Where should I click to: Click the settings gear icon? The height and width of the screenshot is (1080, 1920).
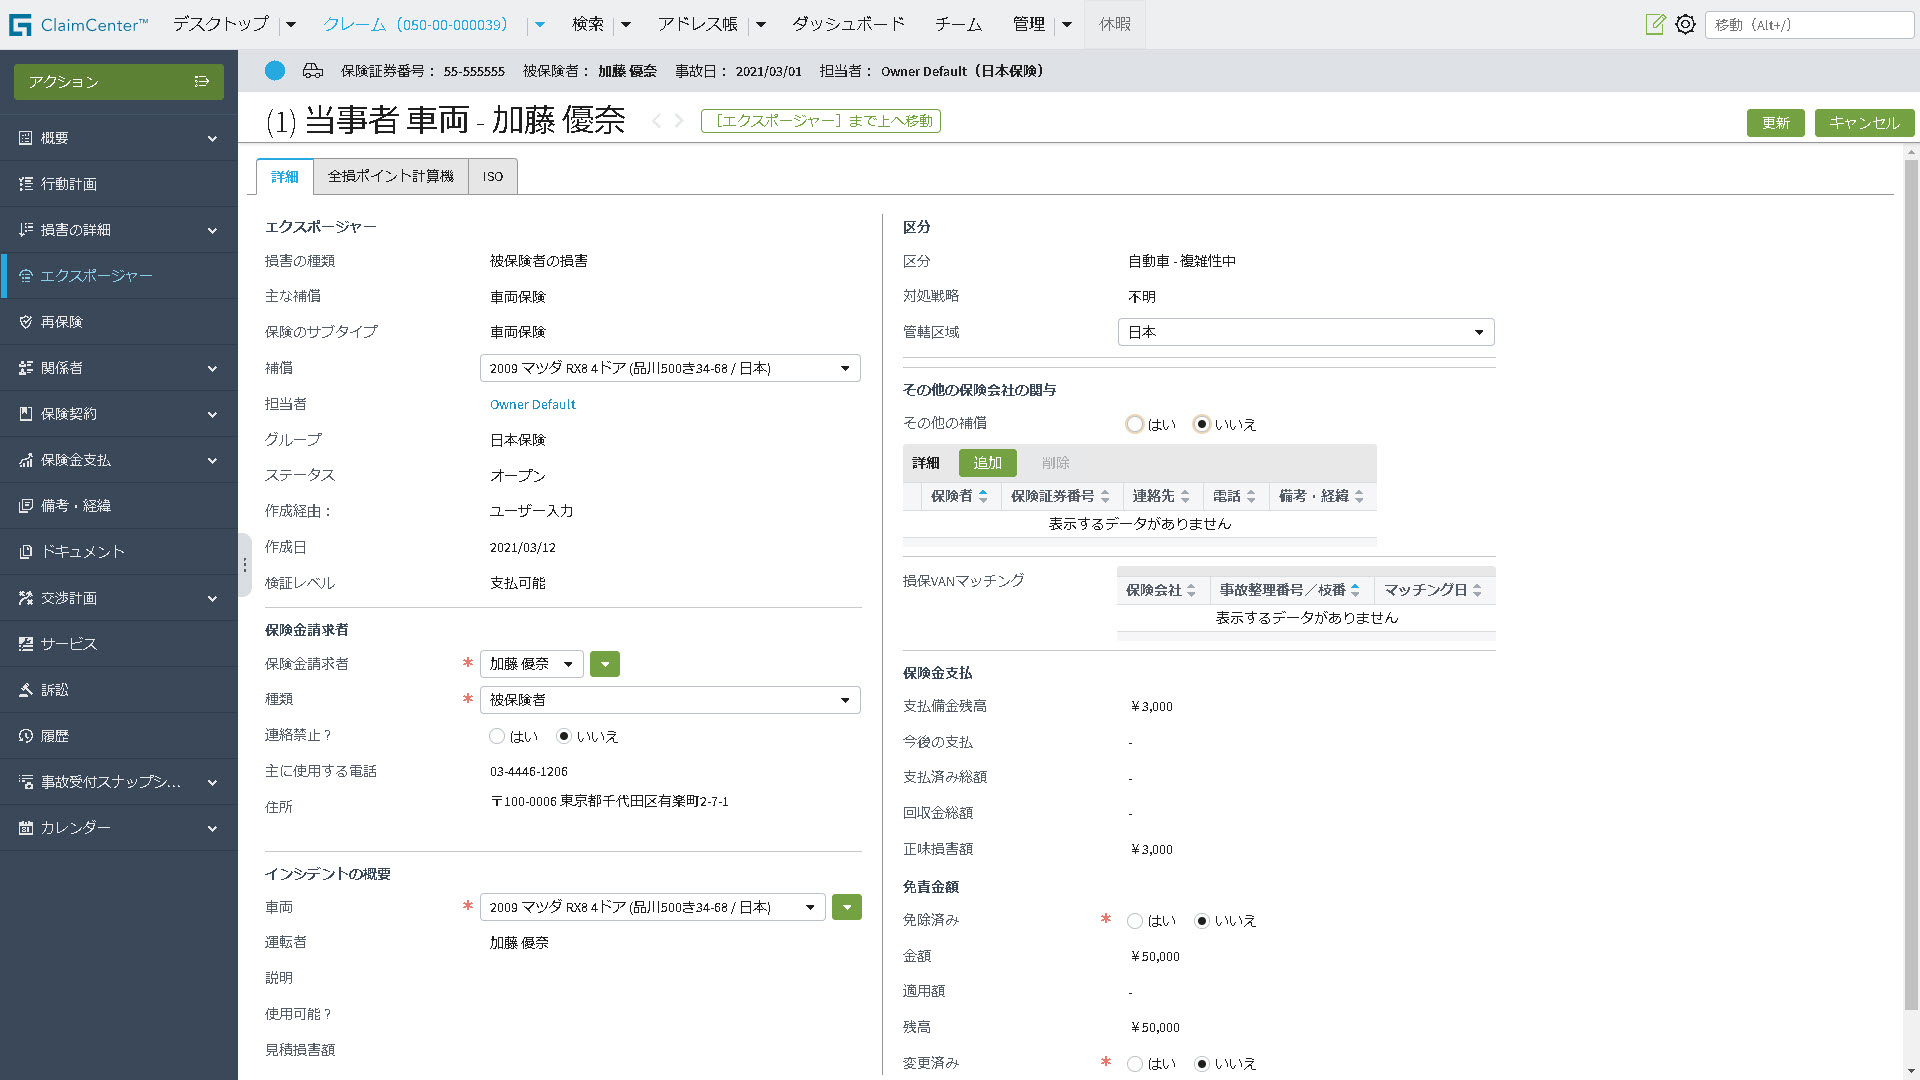pos(1685,24)
